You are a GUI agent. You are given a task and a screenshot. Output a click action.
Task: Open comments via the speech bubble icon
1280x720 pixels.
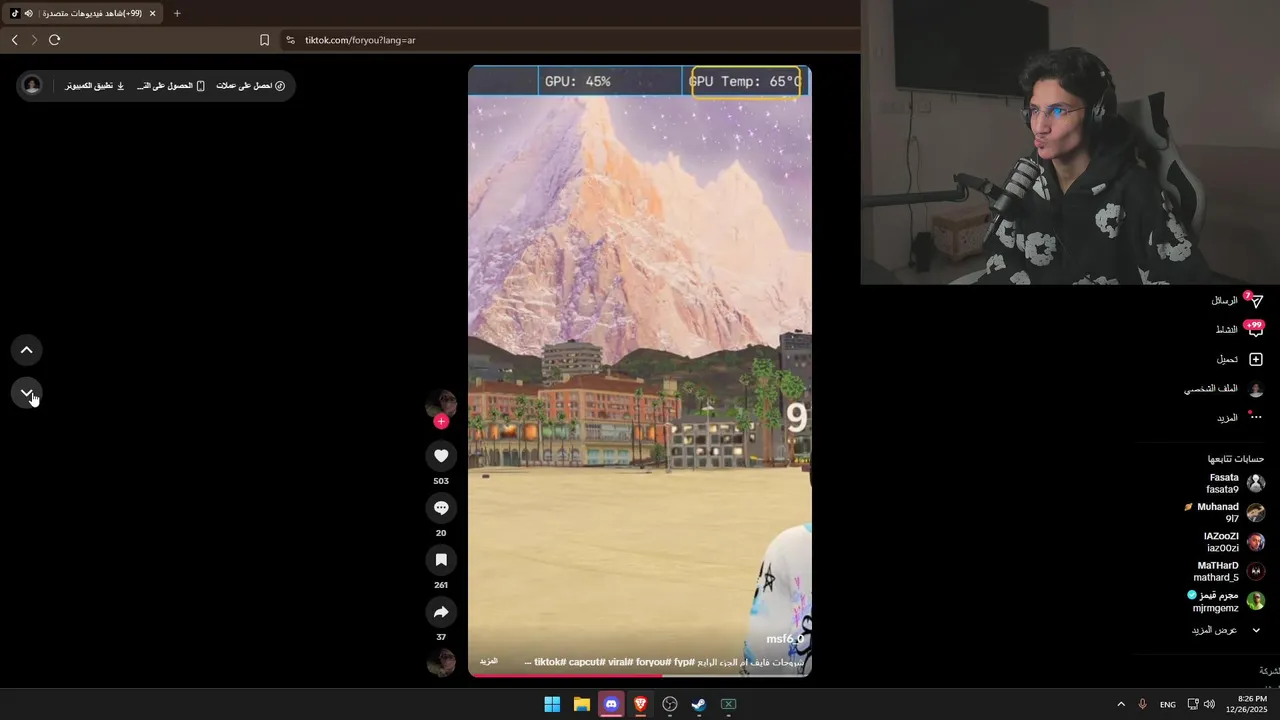coord(441,508)
